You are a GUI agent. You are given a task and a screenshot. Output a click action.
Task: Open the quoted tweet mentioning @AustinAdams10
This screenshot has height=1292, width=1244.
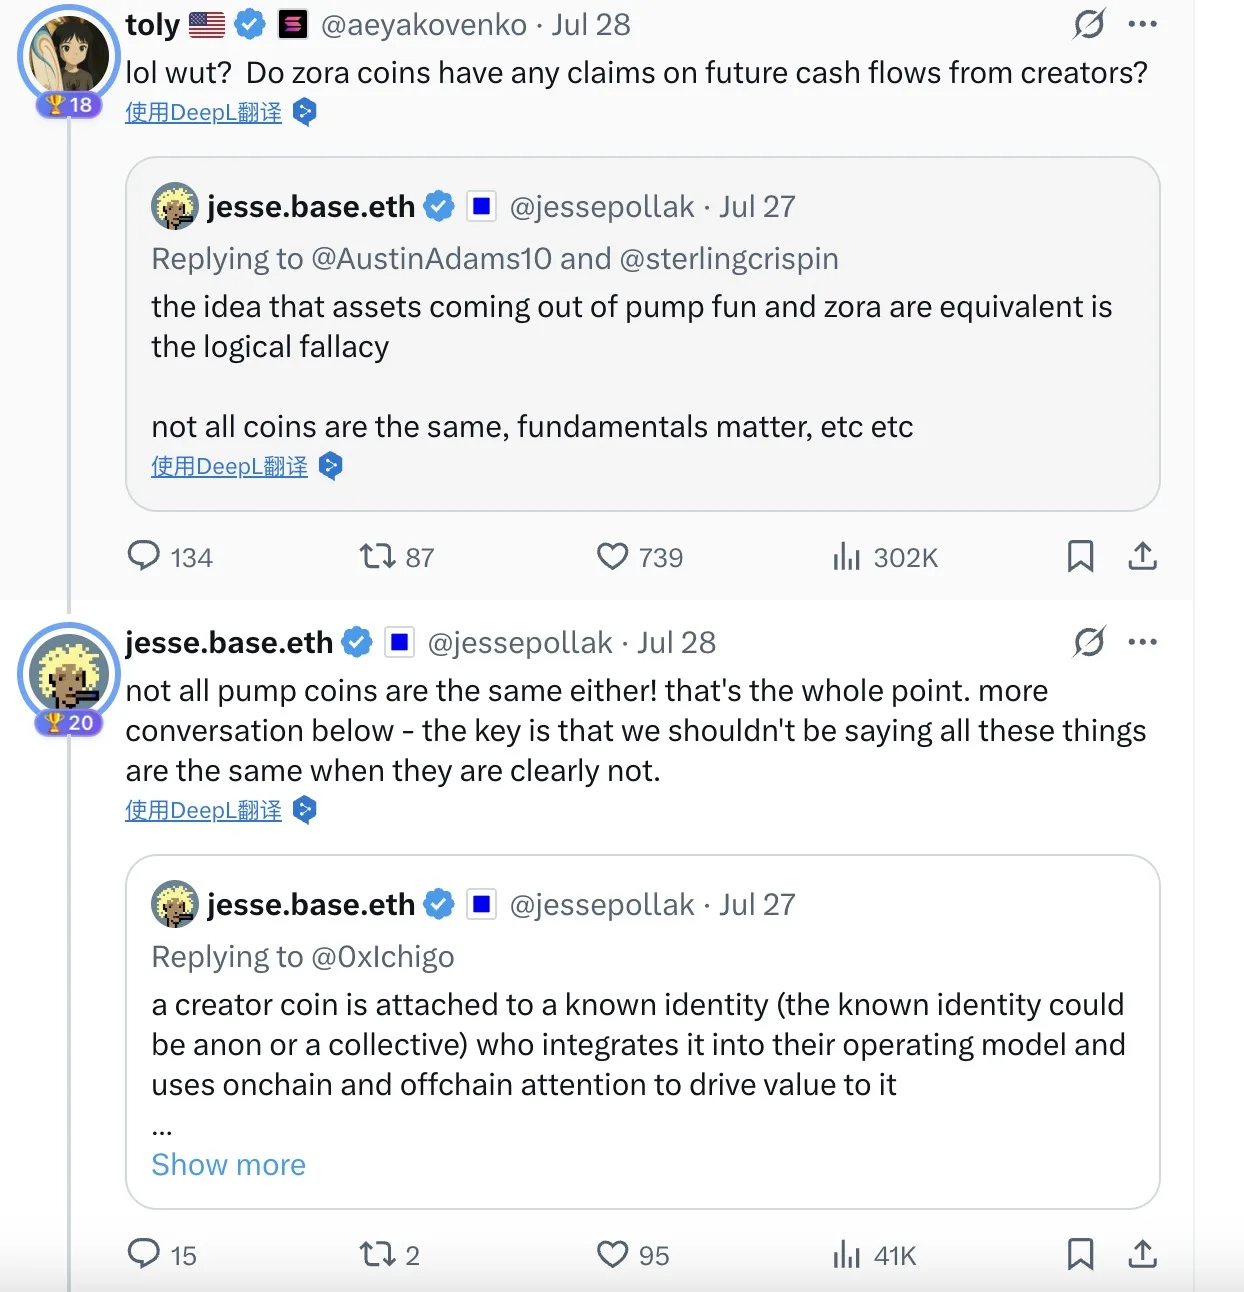click(x=642, y=340)
